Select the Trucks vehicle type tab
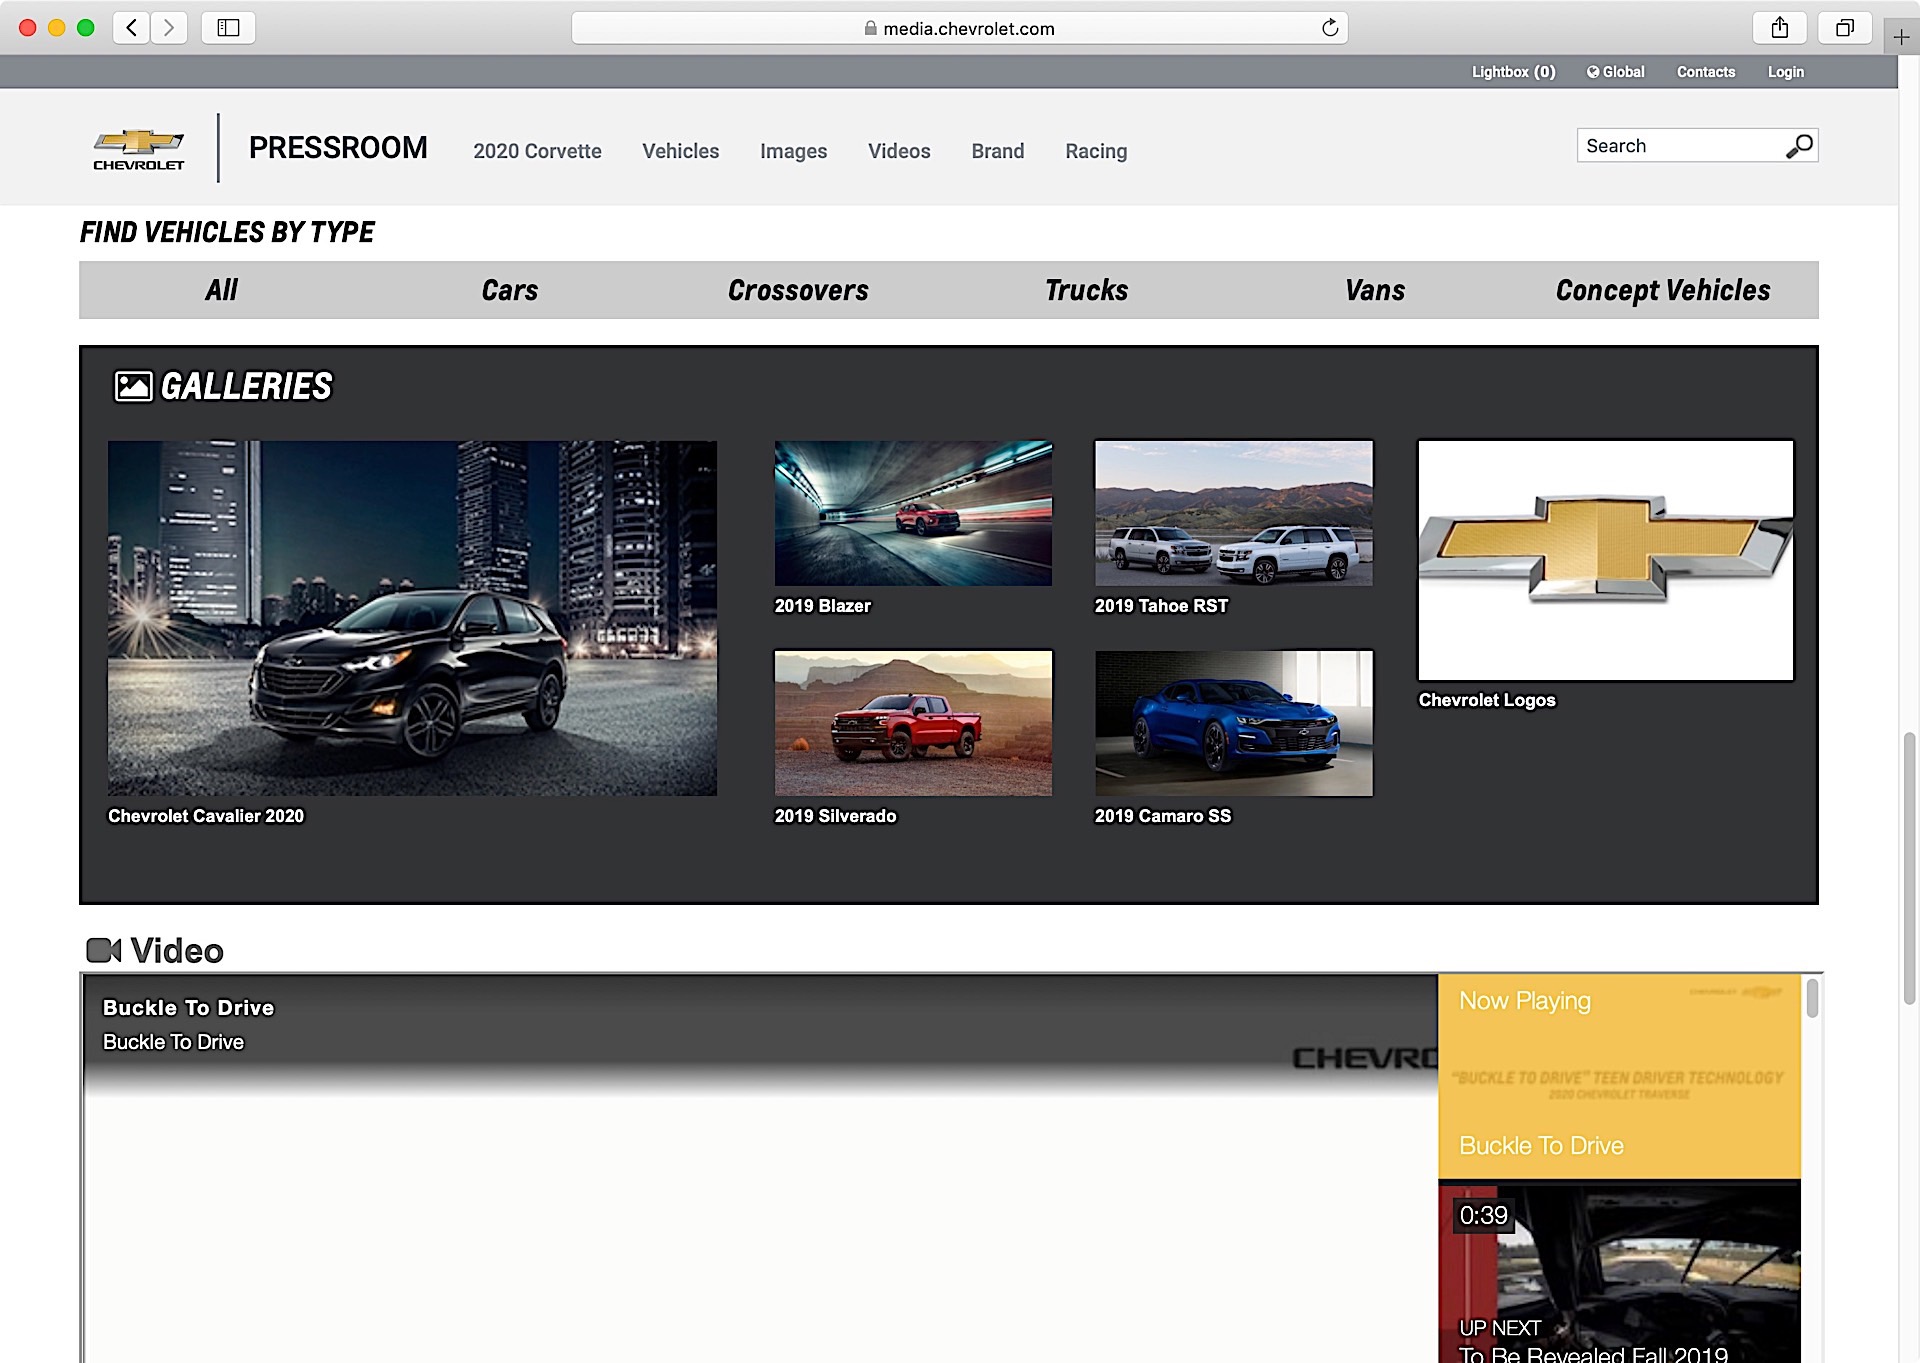The width and height of the screenshot is (1920, 1363). (x=1086, y=290)
